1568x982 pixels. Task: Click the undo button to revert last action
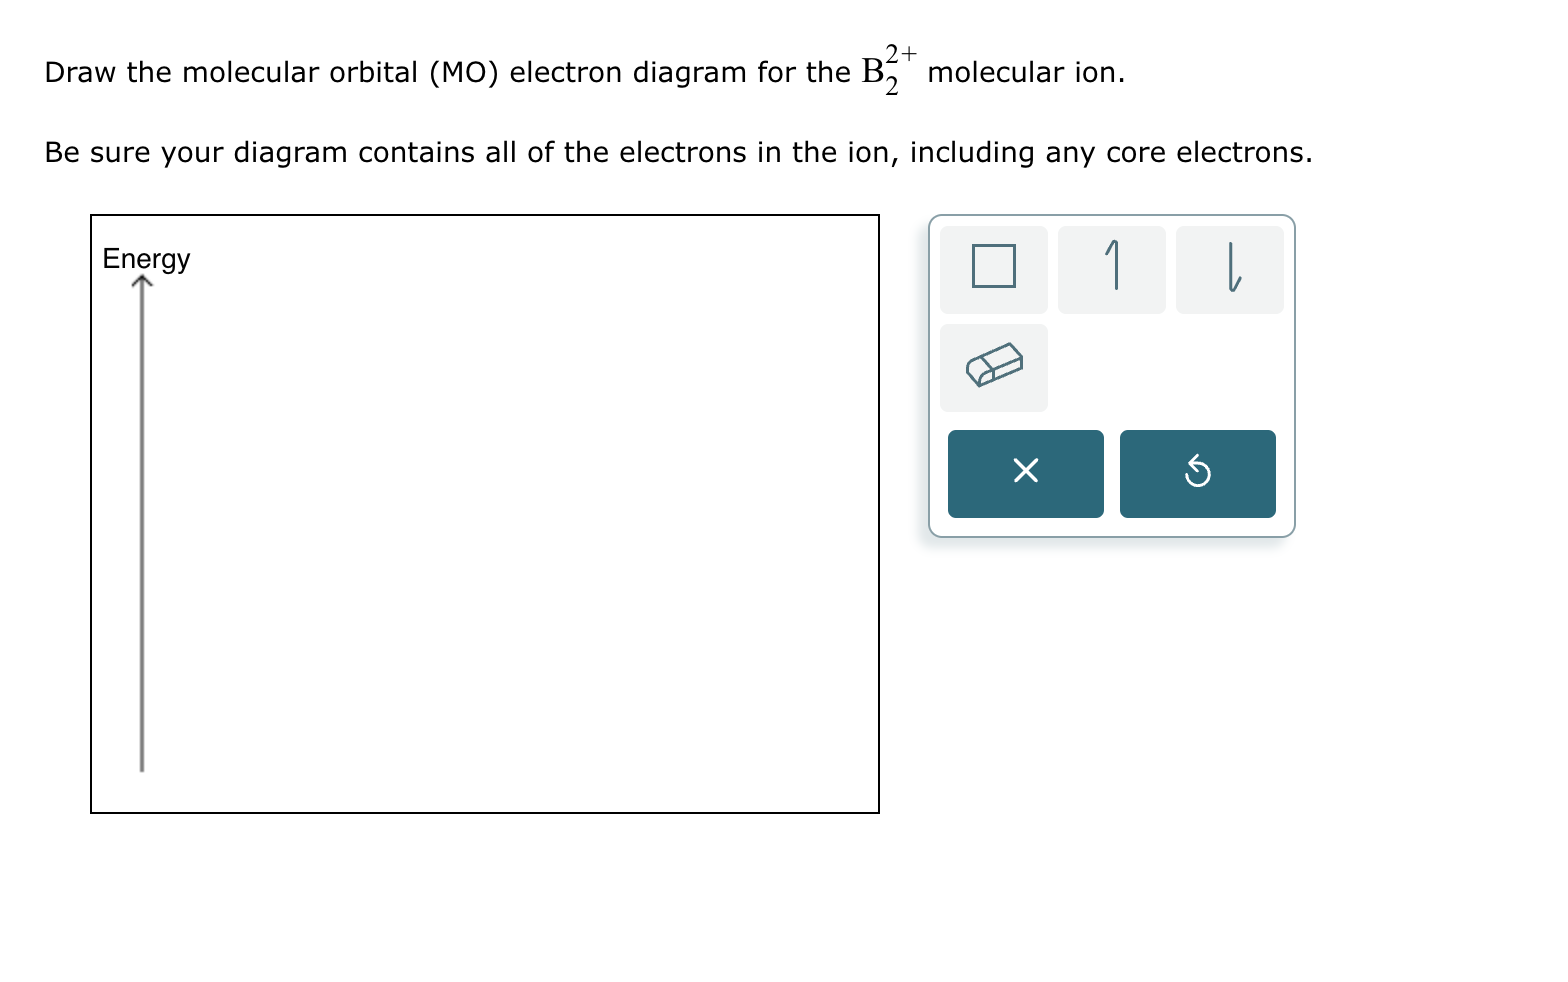[x=1197, y=472]
